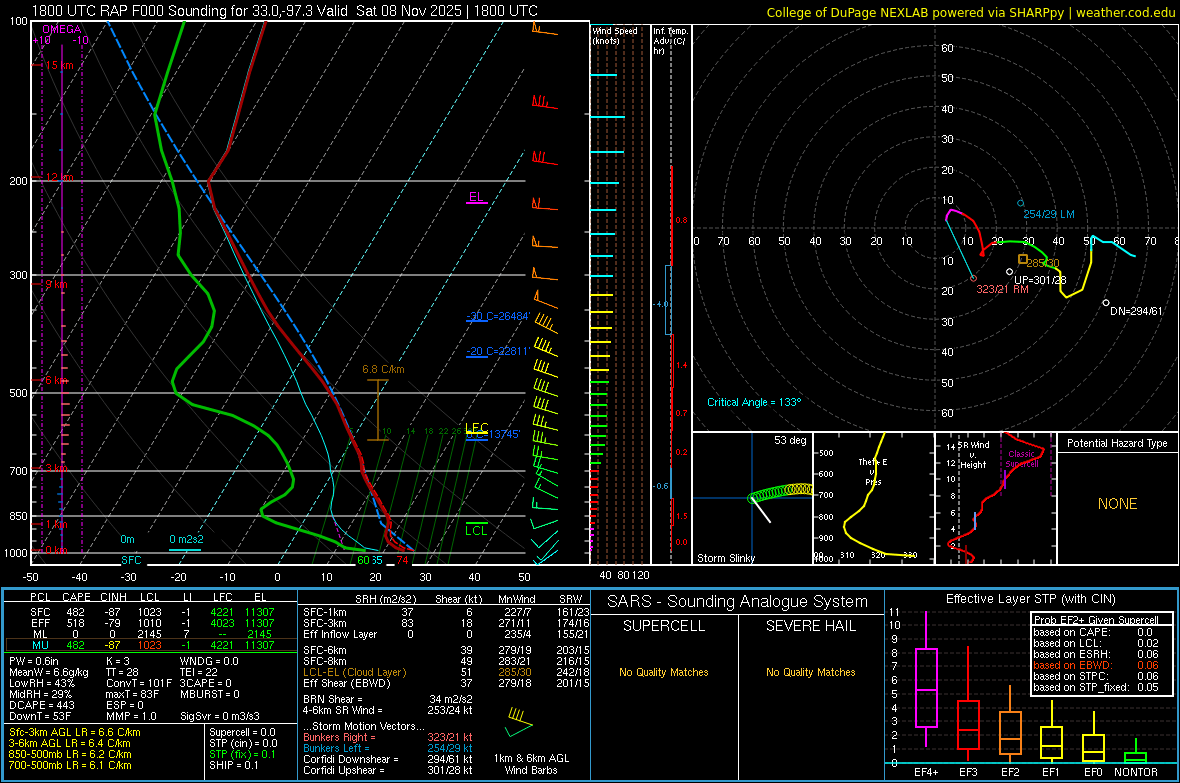Viewport: 1180px width, 783px height.
Task: Click the based on CAPE probability row
Action: click(x=1093, y=632)
